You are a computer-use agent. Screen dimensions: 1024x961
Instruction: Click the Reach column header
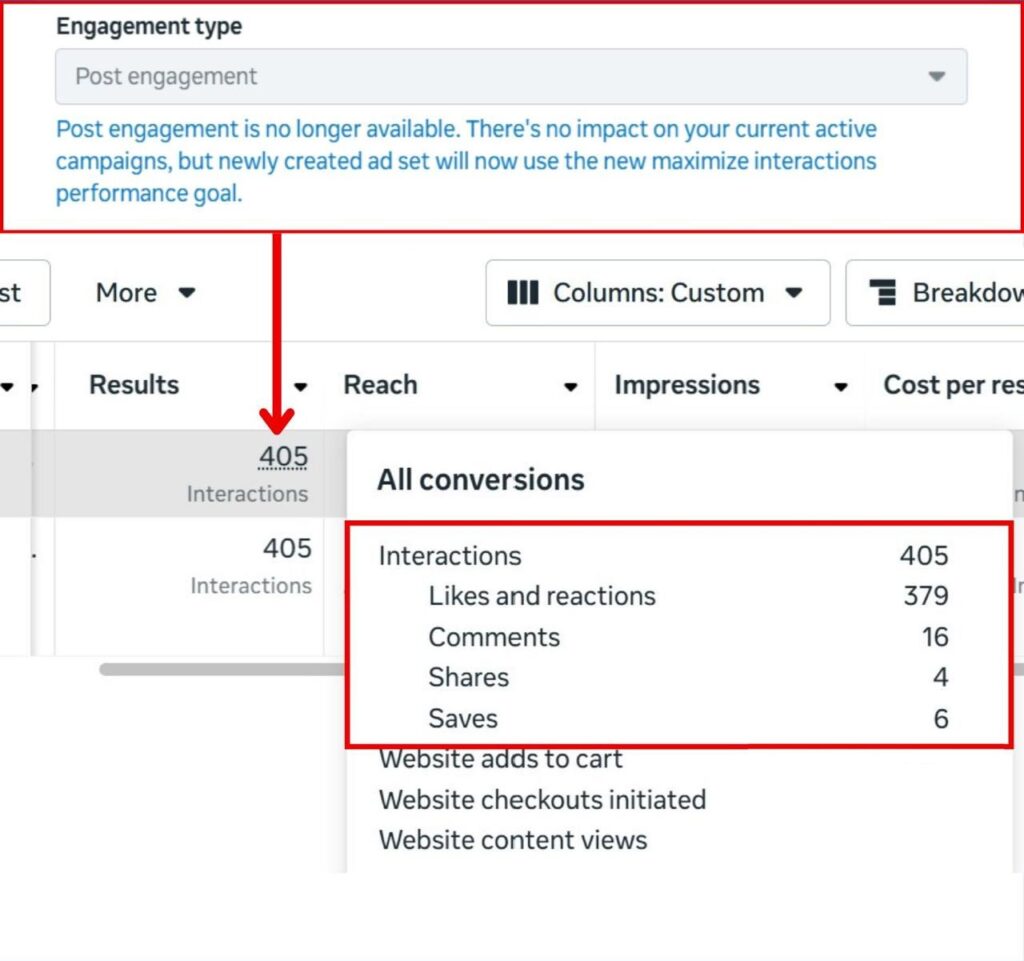click(380, 385)
